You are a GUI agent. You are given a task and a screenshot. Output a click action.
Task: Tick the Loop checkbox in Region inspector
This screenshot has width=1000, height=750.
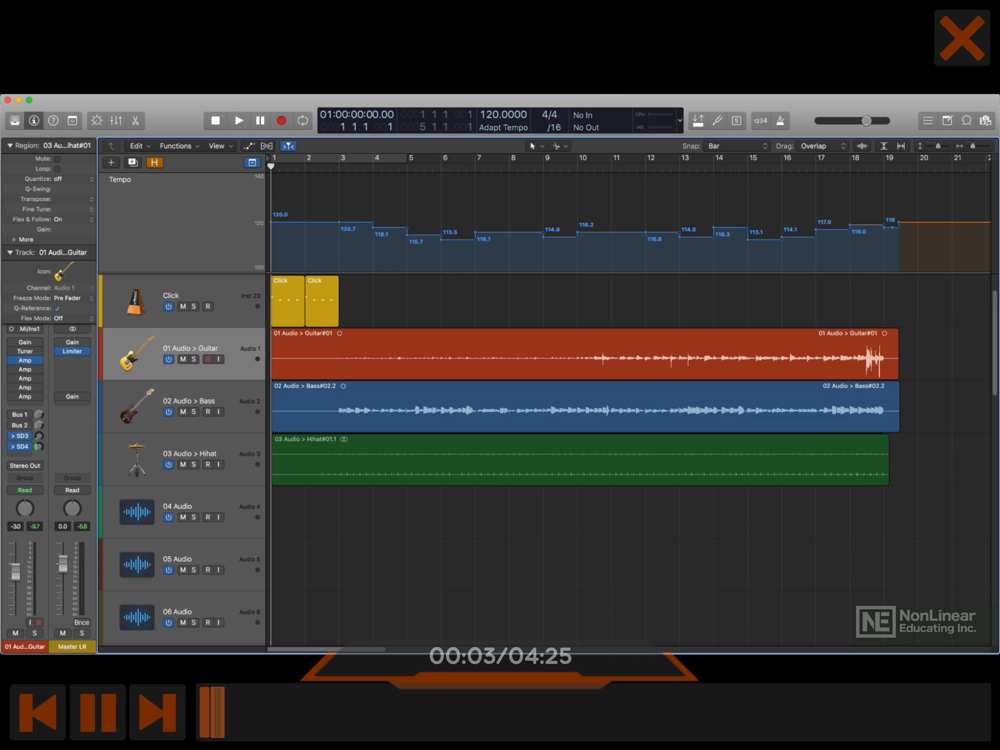click(57, 168)
